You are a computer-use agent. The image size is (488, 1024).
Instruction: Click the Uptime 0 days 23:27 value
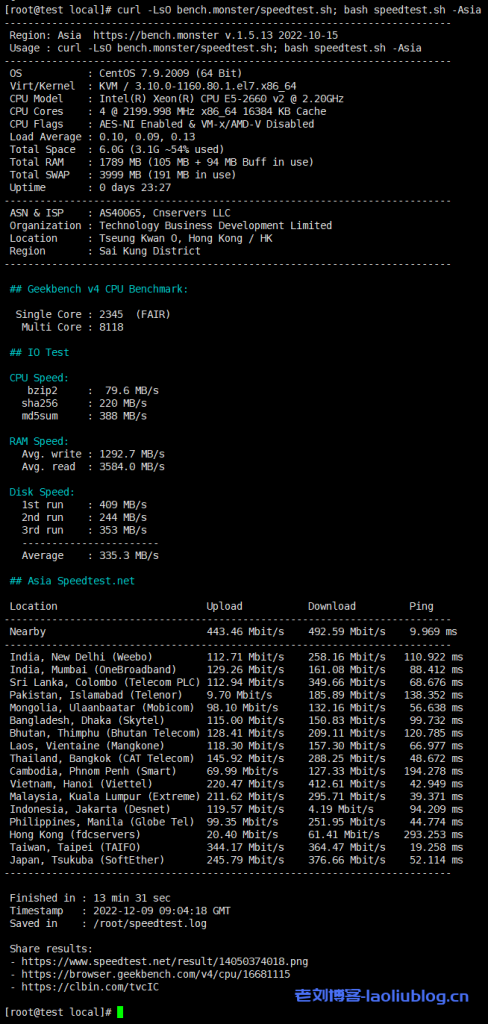[135, 187]
